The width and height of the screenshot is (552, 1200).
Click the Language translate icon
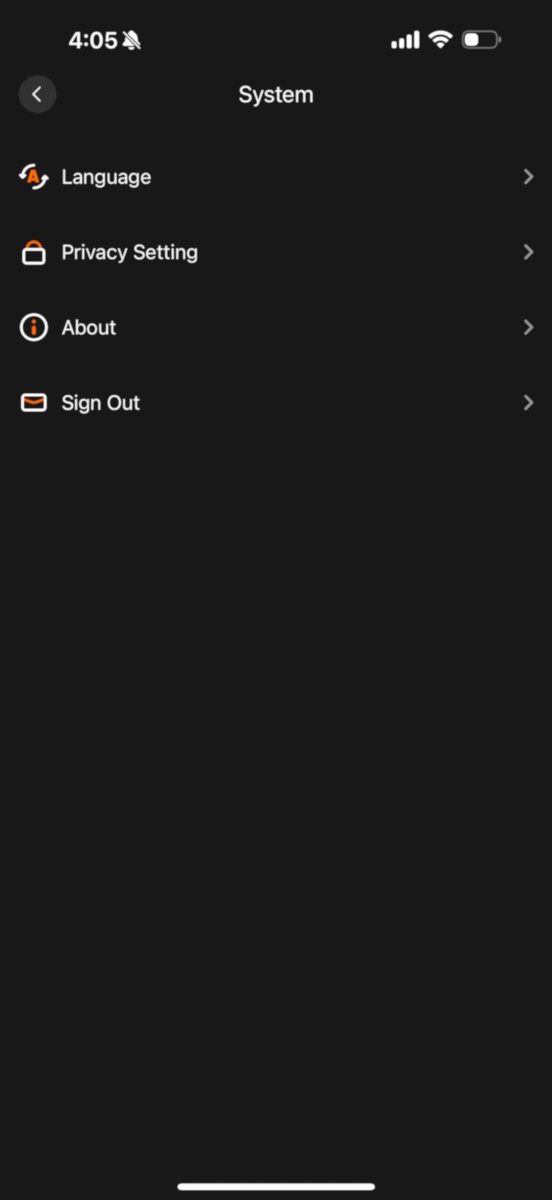tap(34, 177)
